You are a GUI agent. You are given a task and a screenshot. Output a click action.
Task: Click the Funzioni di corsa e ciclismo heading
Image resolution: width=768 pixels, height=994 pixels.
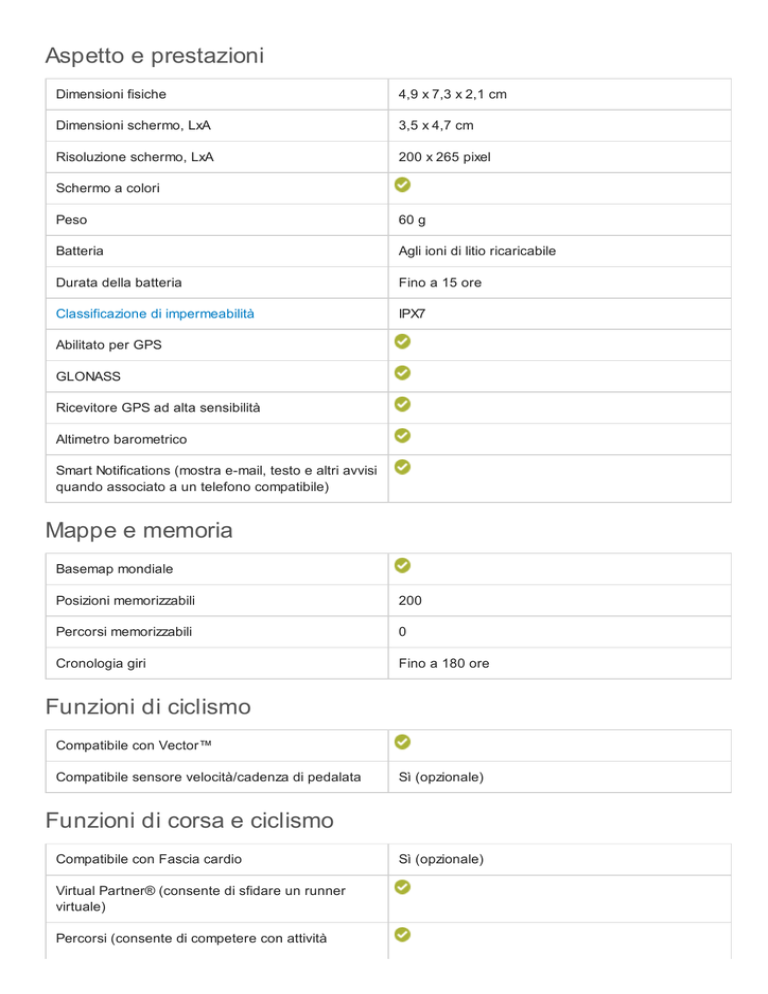pyautogui.click(x=189, y=820)
